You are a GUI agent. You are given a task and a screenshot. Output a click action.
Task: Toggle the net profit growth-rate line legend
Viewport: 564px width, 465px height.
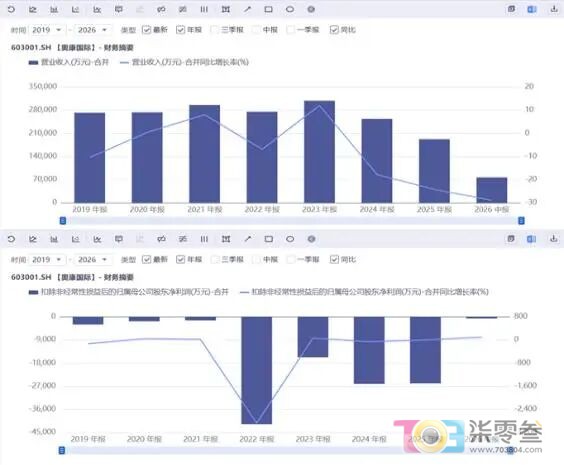tap(364, 292)
